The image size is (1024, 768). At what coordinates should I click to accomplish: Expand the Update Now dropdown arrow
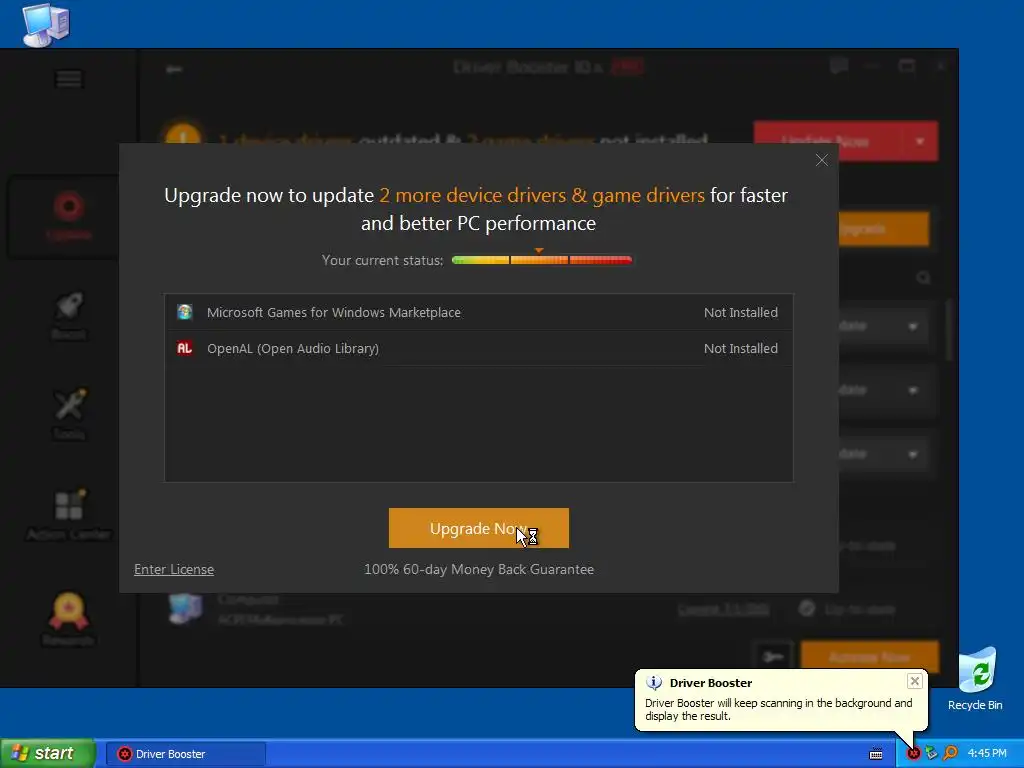[x=920, y=141]
